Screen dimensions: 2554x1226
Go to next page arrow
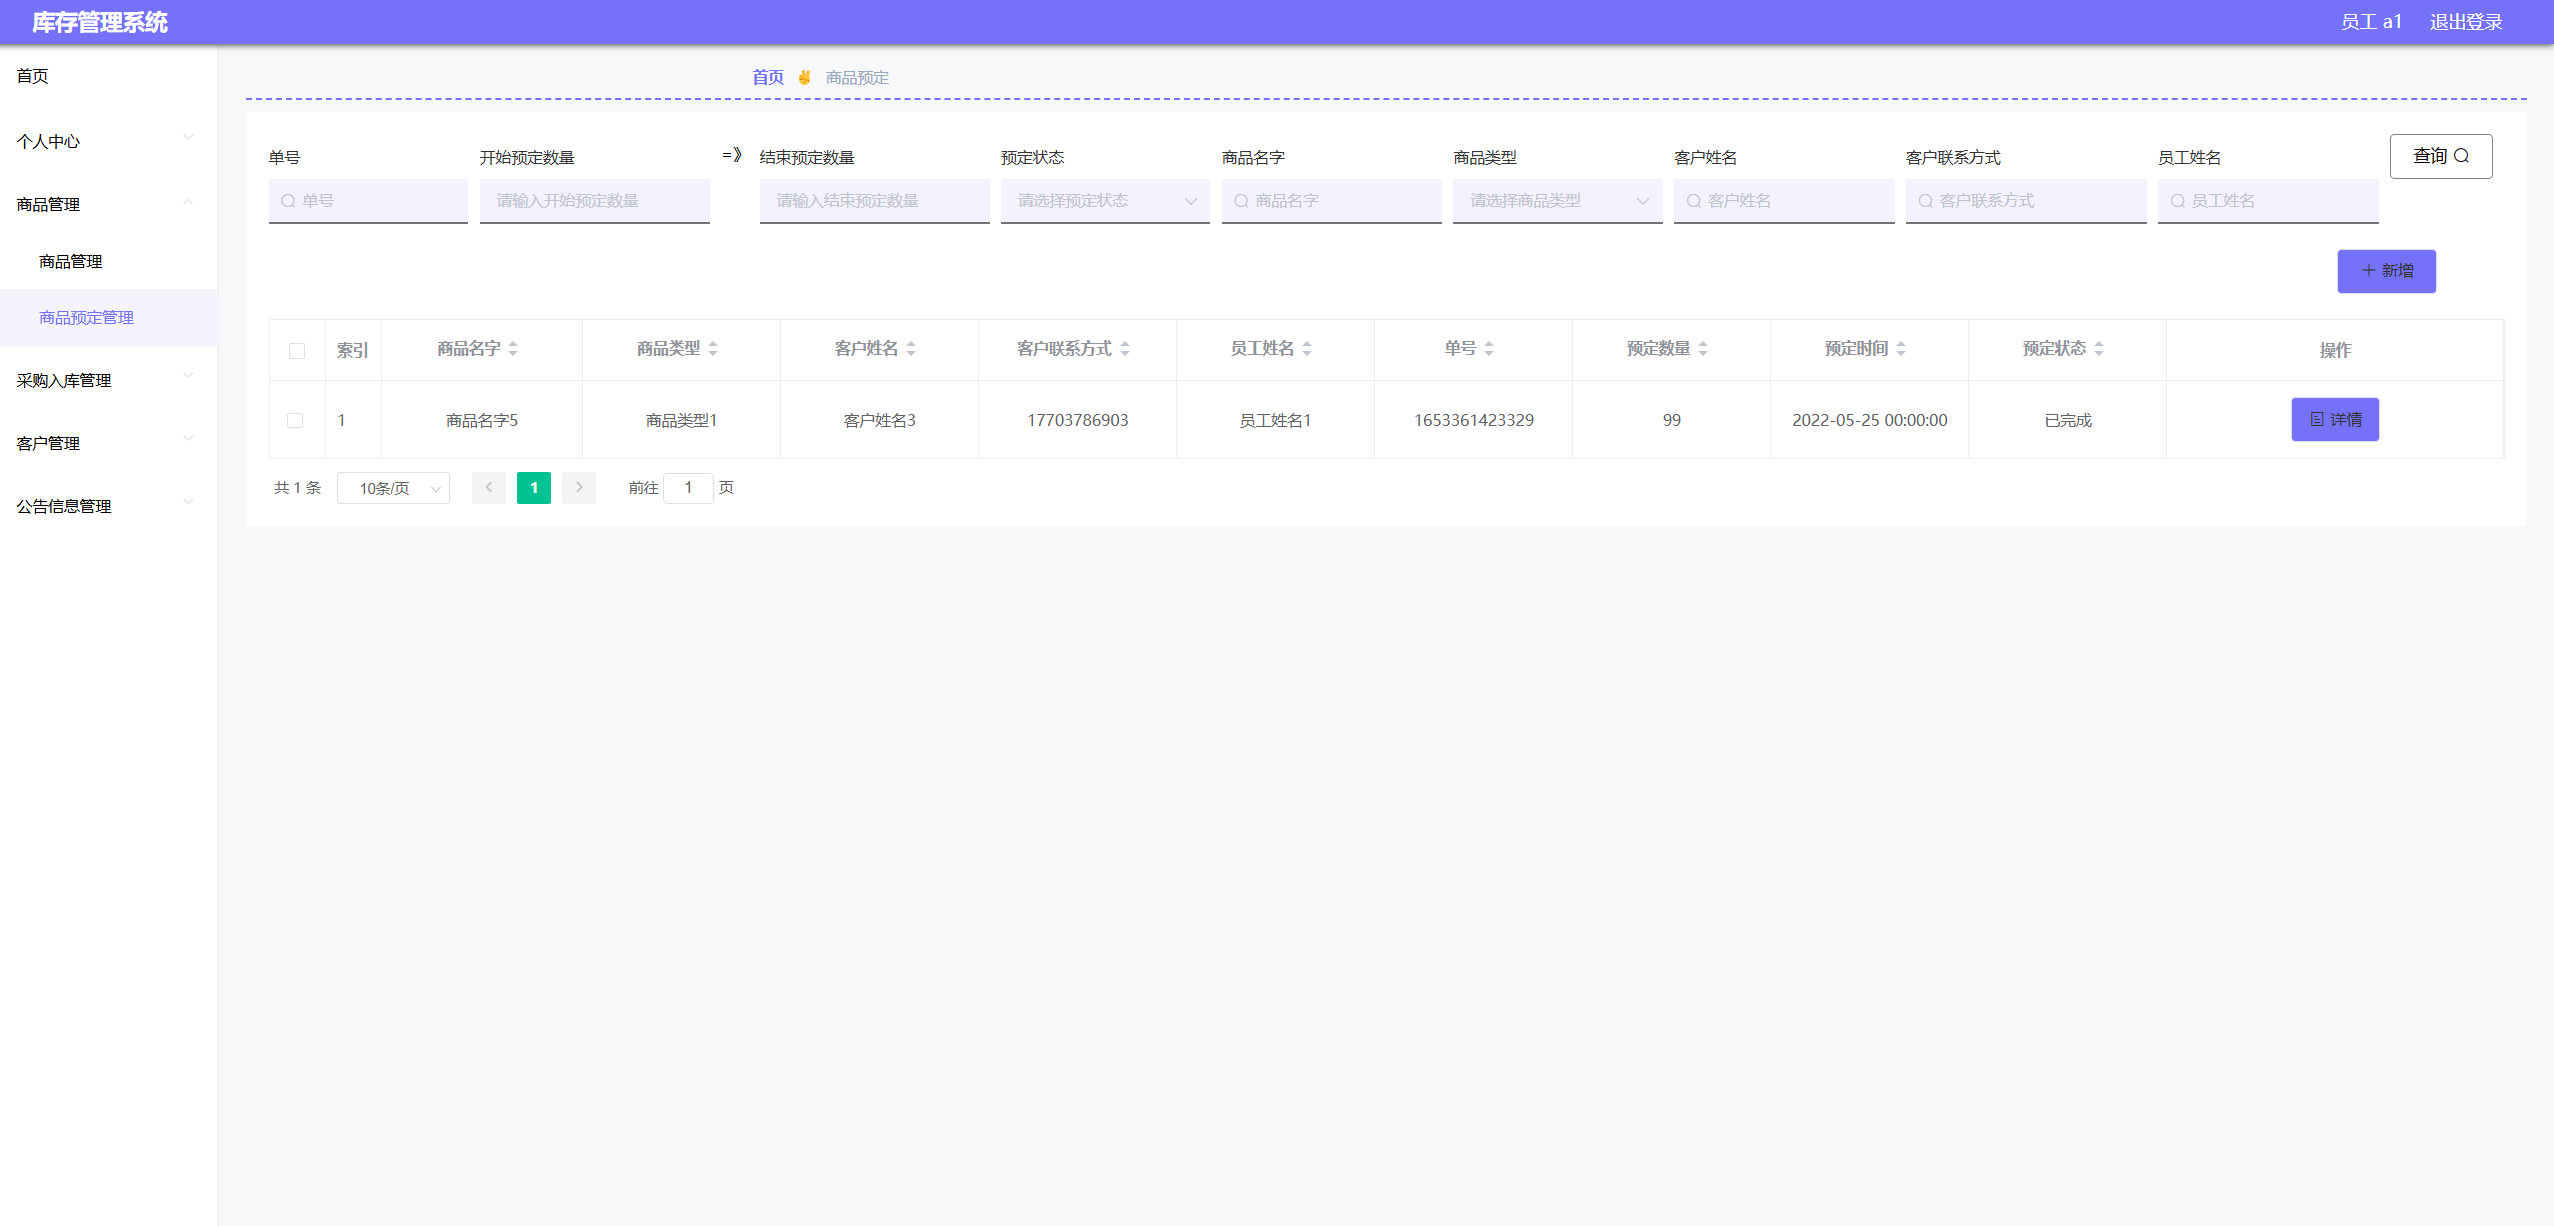pos(578,488)
